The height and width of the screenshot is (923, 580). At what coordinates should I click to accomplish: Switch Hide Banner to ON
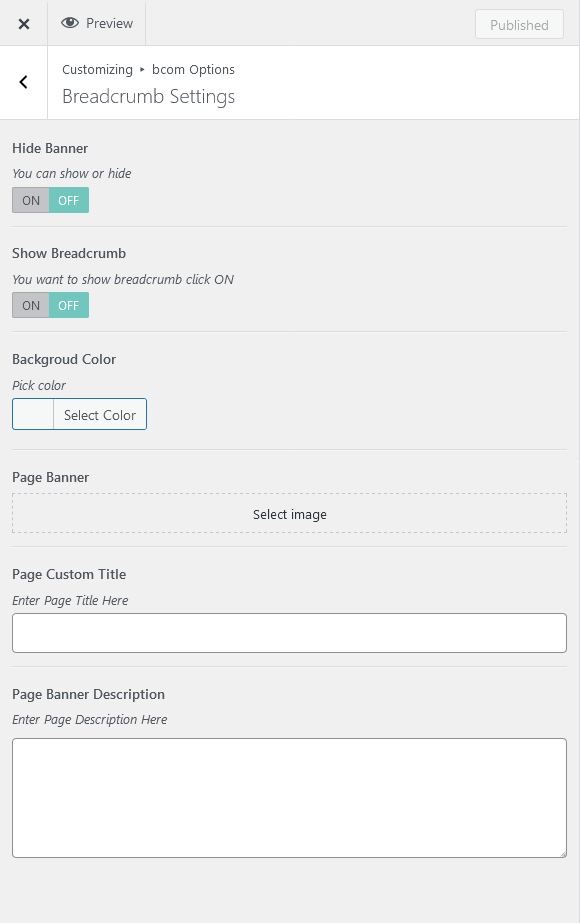31,200
